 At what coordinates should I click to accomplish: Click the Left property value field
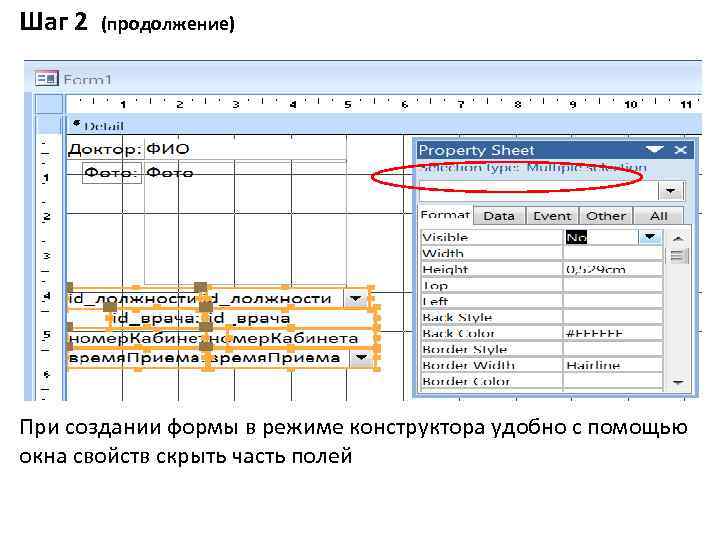[x=613, y=301]
